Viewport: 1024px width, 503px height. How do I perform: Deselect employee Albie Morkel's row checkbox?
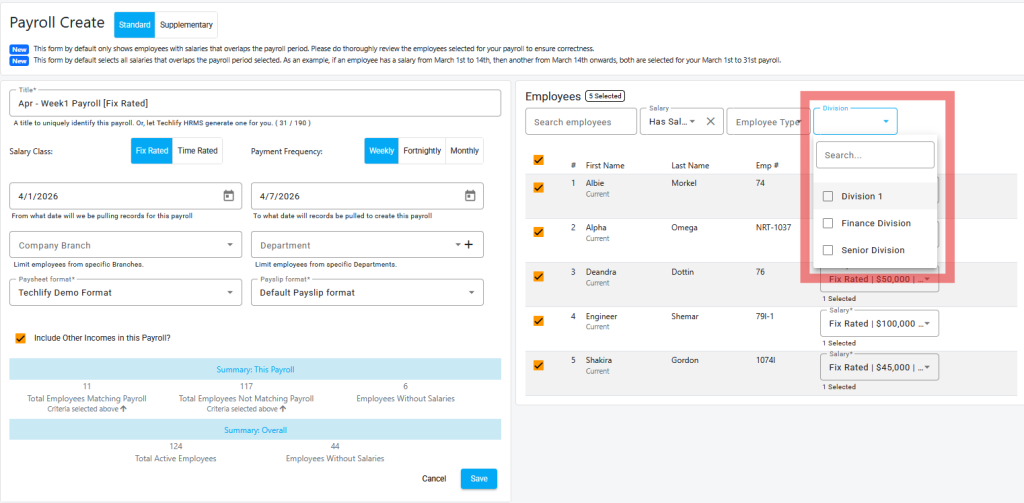[539, 188]
